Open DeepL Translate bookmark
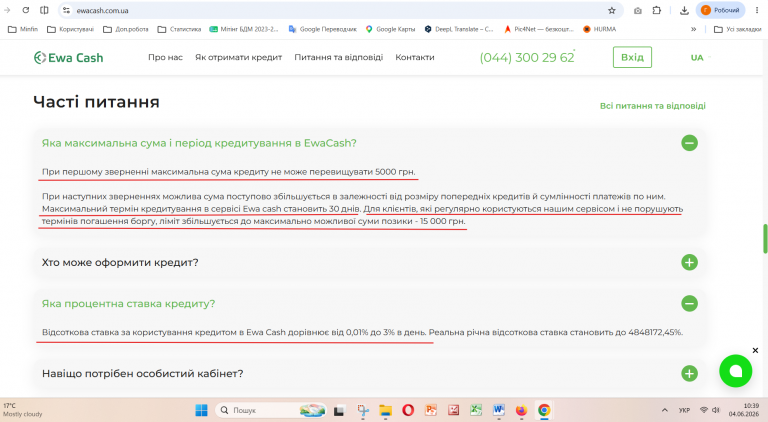This screenshot has width=768, height=422. click(459, 29)
